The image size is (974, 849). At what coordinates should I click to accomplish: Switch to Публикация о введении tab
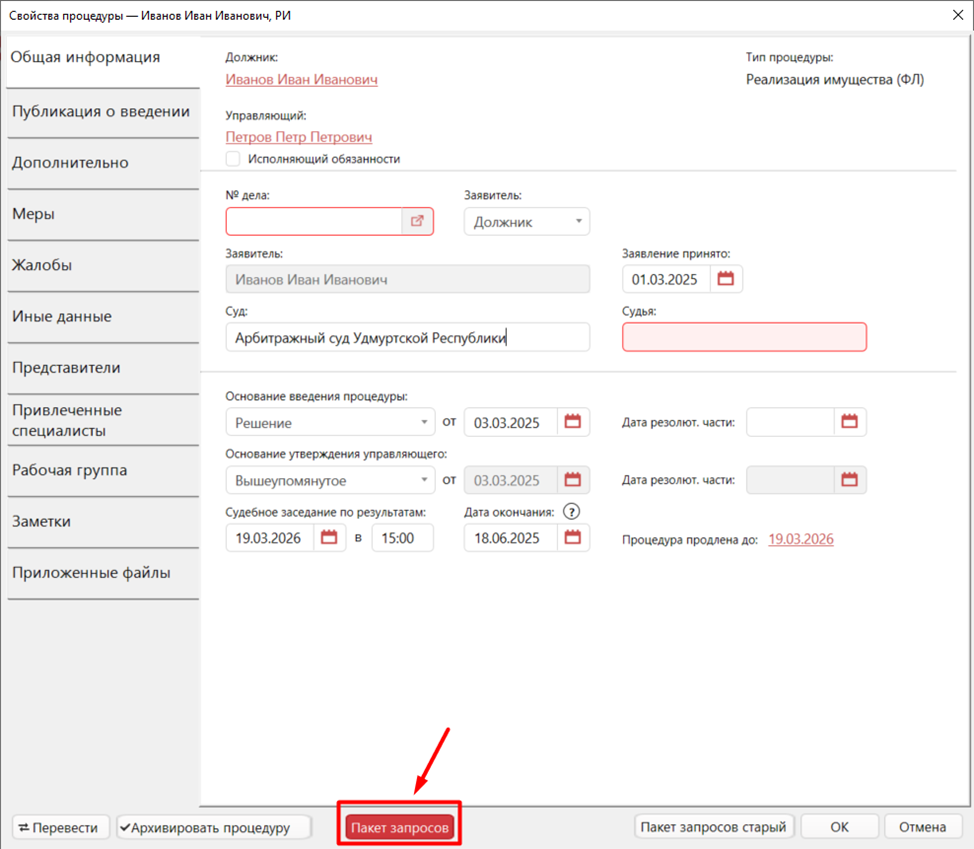pos(101,111)
